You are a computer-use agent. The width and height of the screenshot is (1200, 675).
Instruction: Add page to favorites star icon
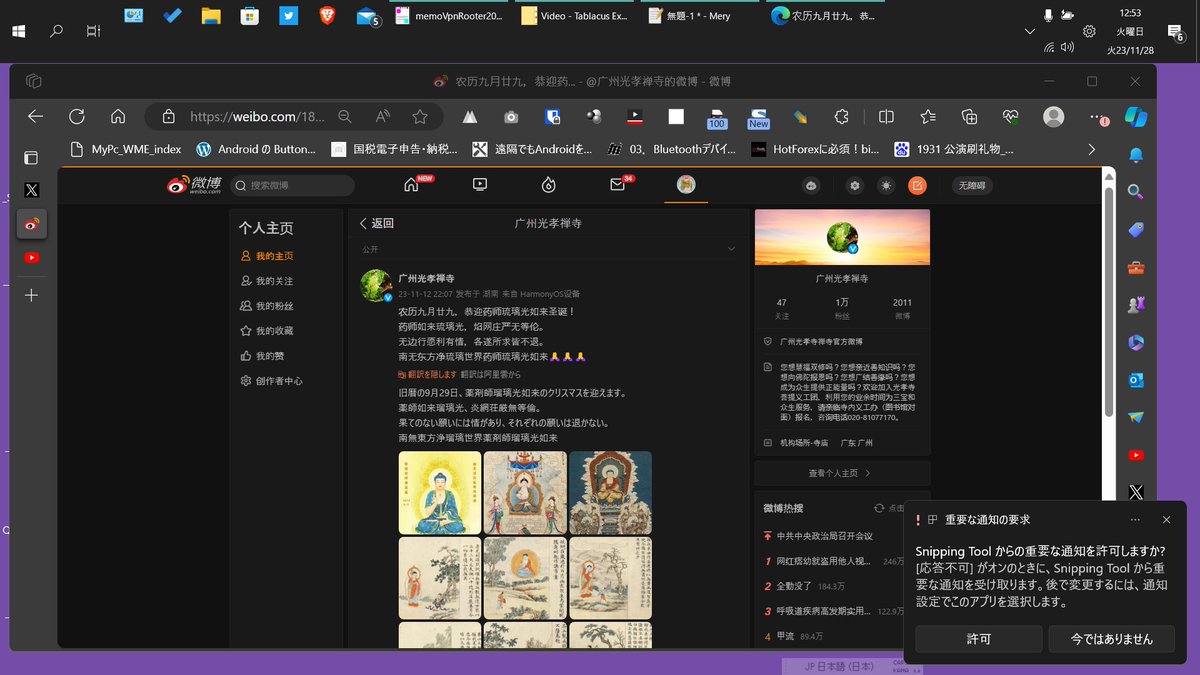pyautogui.click(x=420, y=116)
